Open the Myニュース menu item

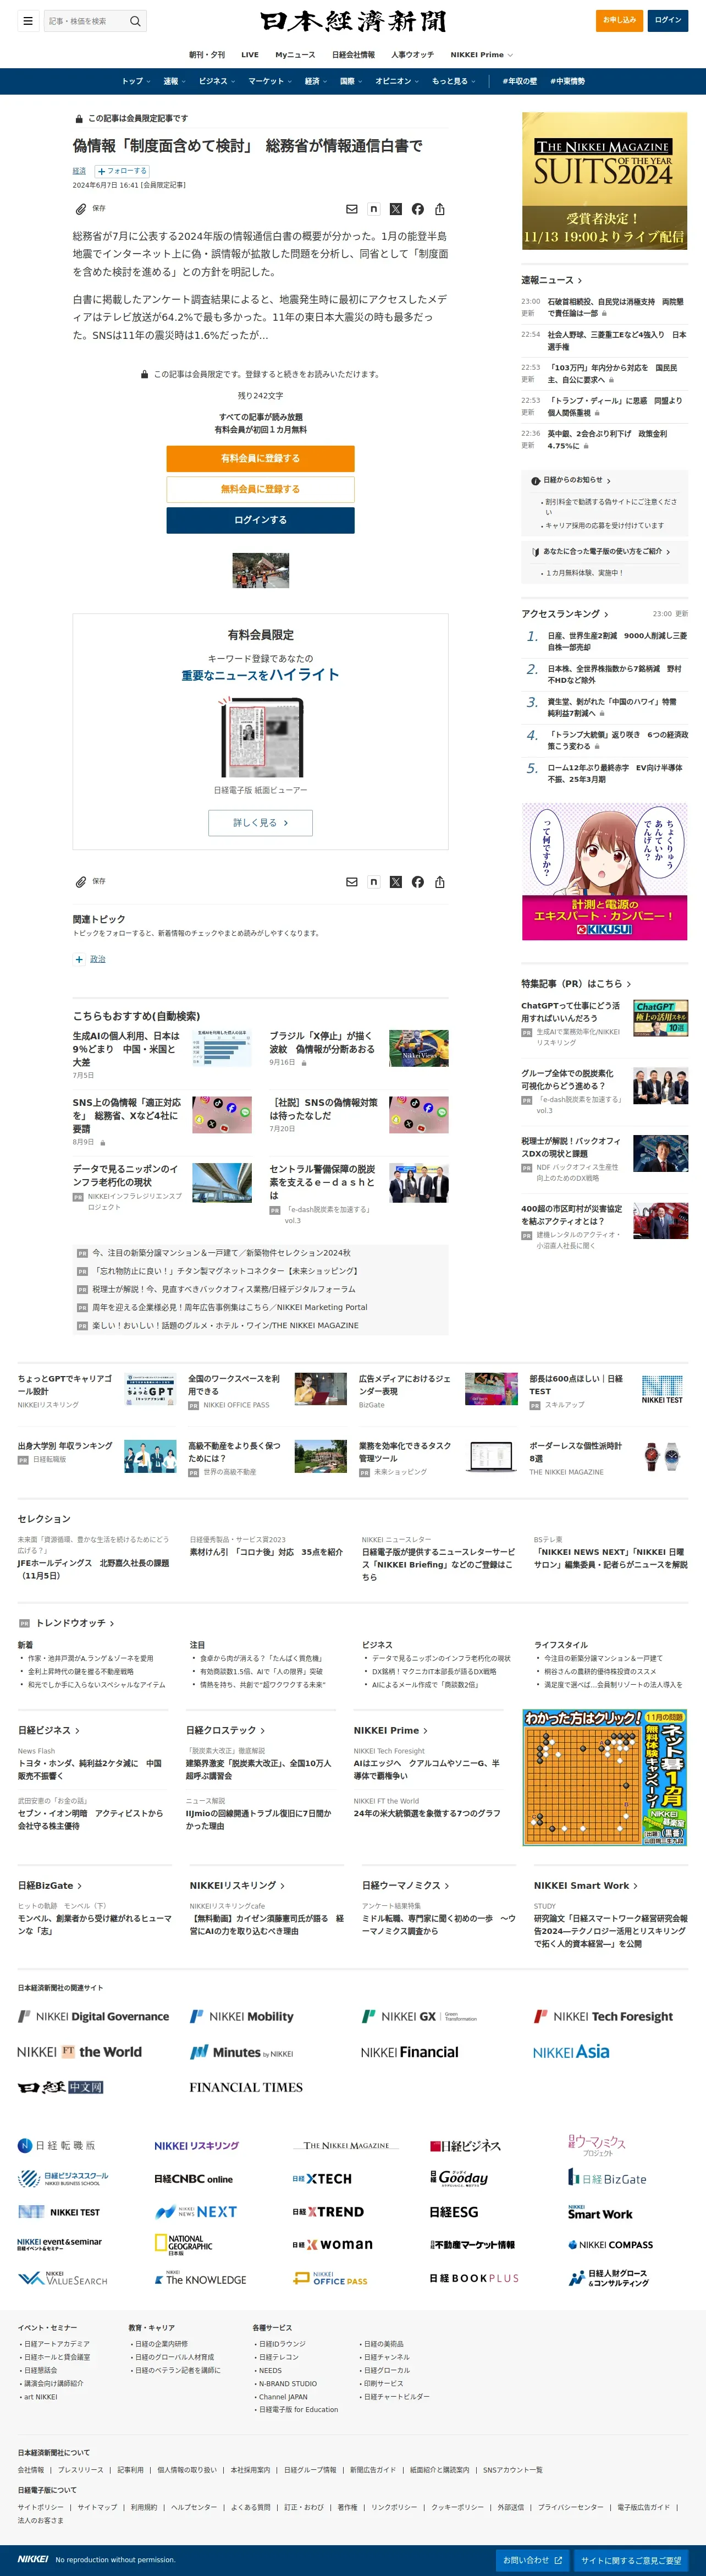[x=295, y=55]
